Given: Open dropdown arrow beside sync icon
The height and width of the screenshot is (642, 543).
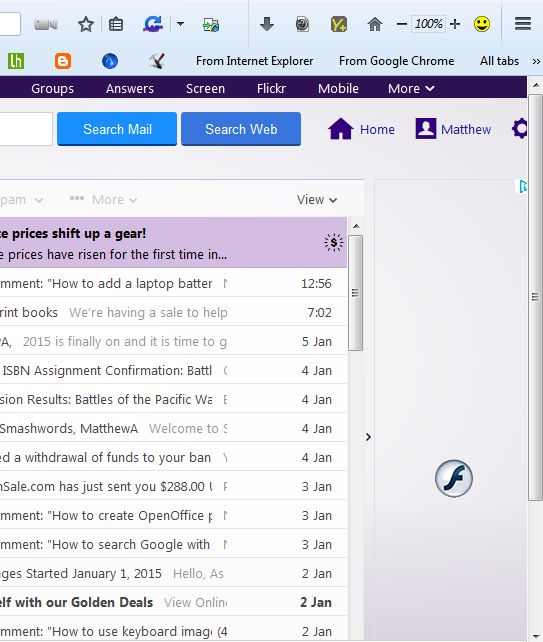Looking at the screenshot, I should [x=180, y=24].
